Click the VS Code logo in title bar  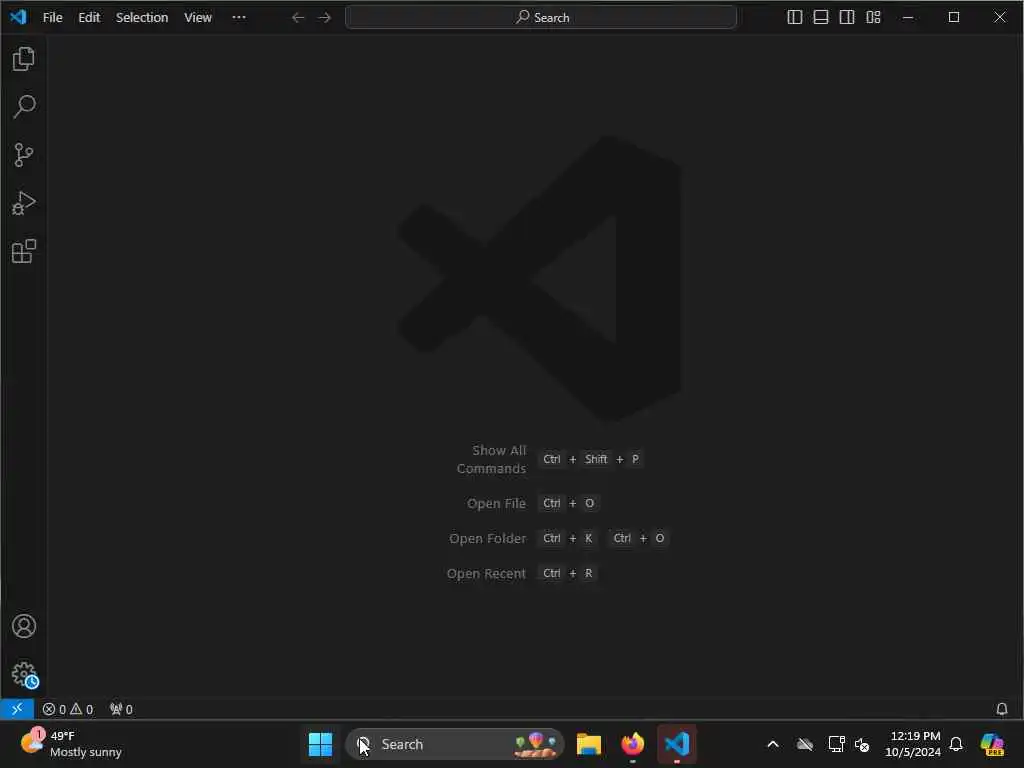[18, 17]
